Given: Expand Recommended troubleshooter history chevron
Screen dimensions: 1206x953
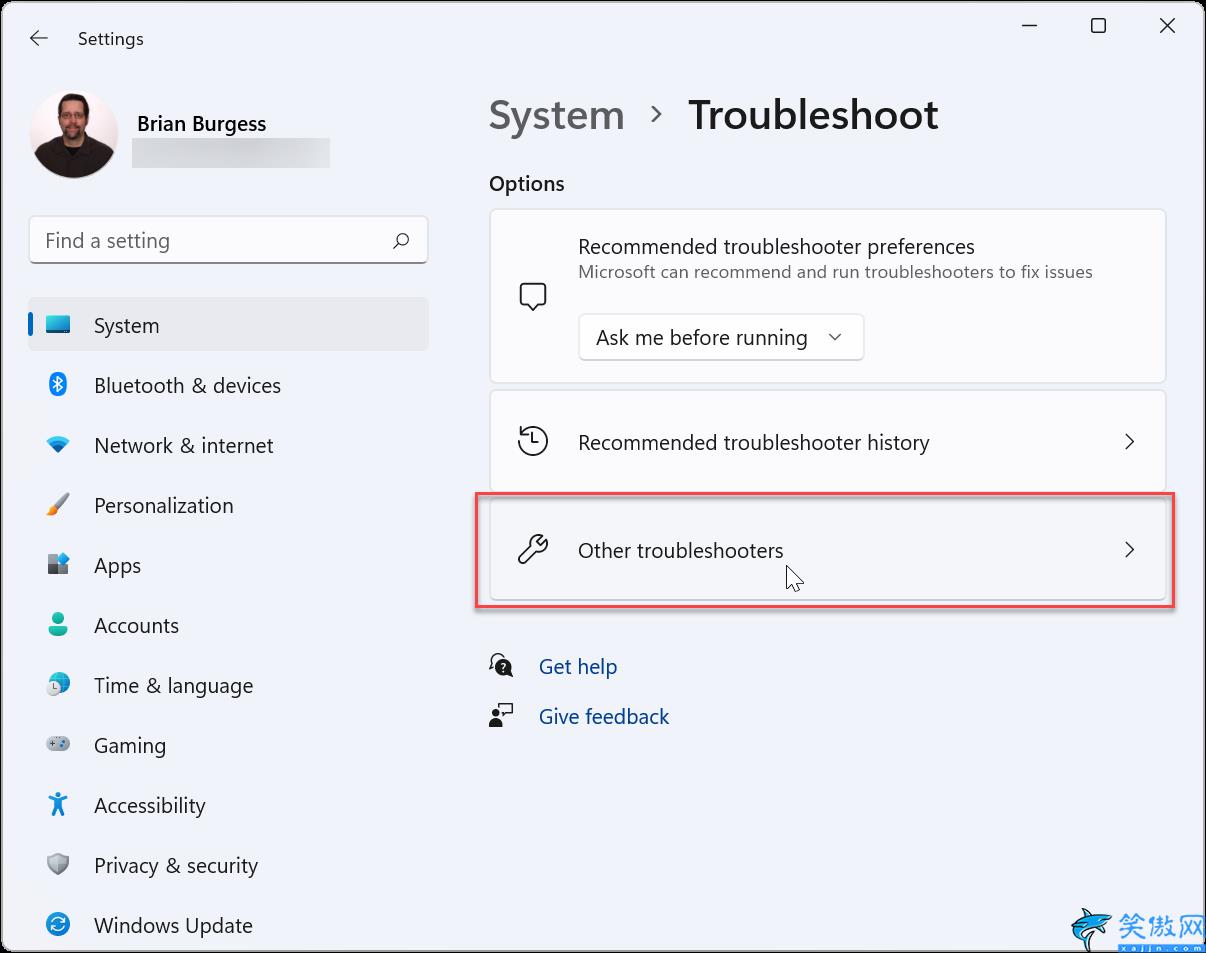Looking at the screenshot, I should (1129, 441).
